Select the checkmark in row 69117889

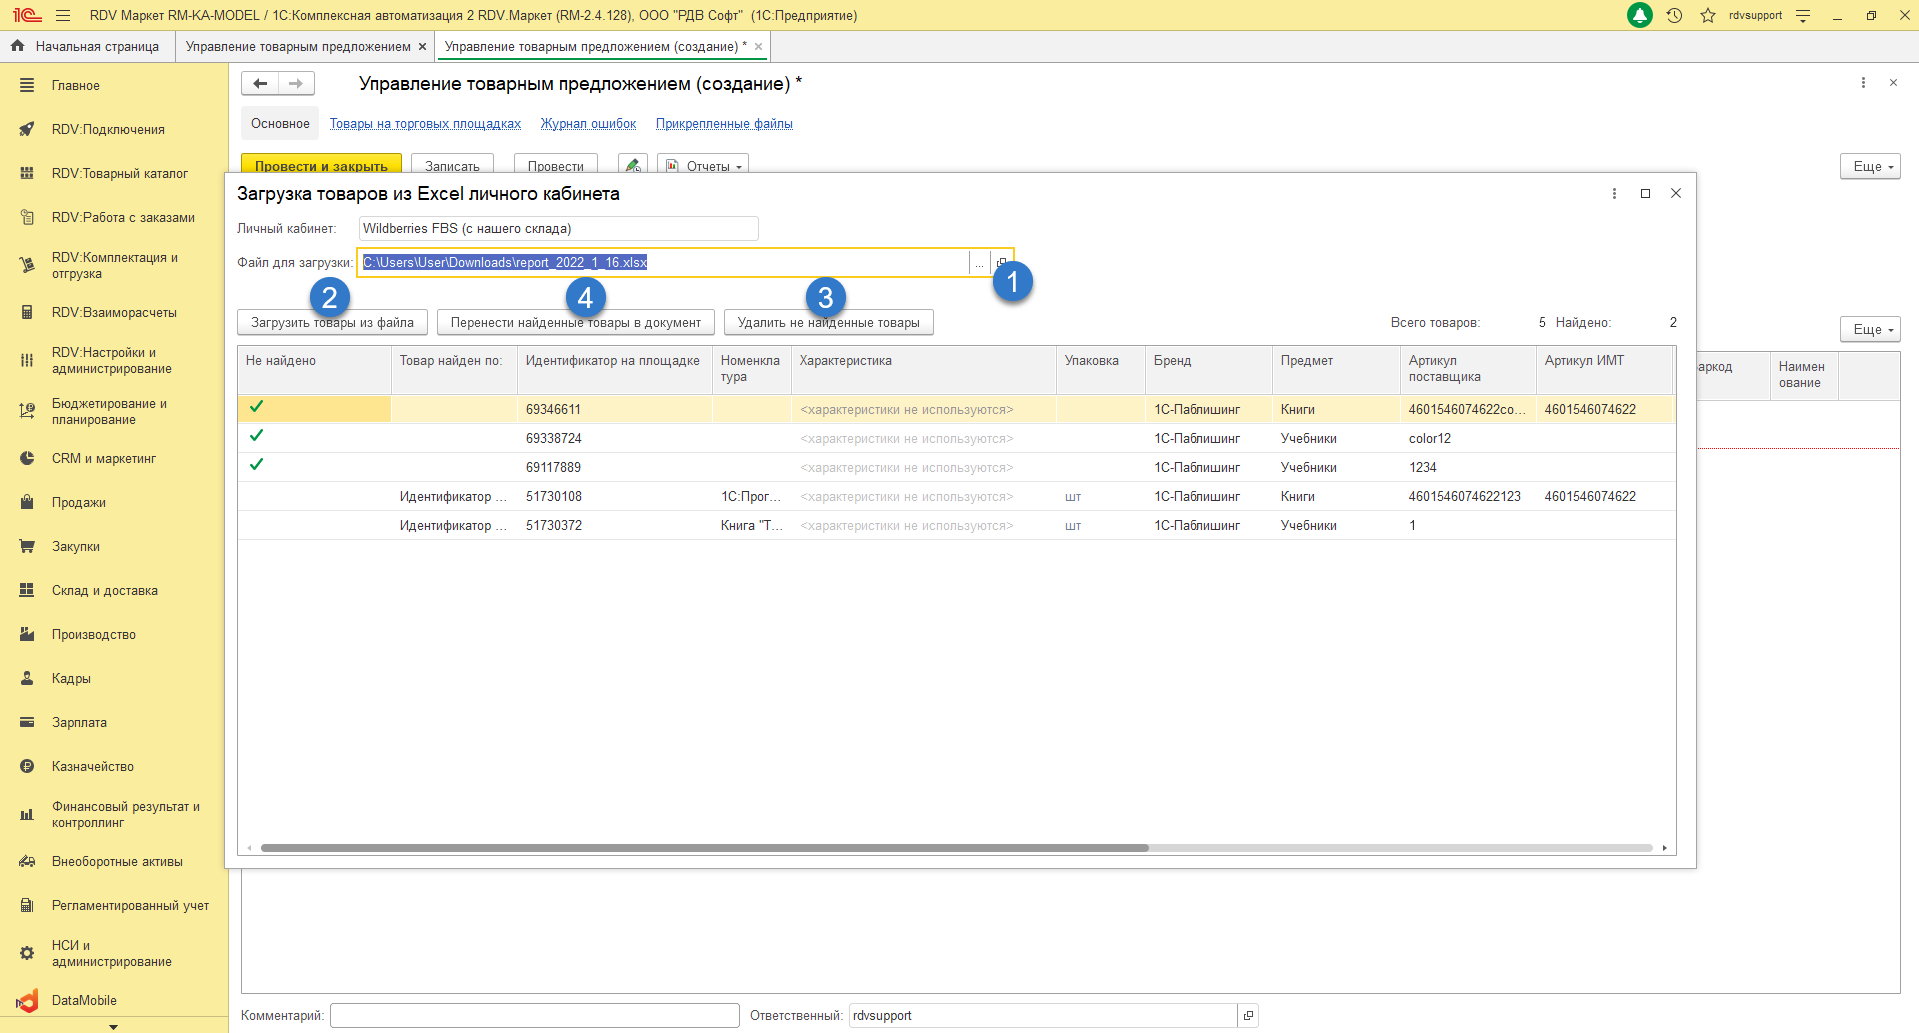click(257, 465)
